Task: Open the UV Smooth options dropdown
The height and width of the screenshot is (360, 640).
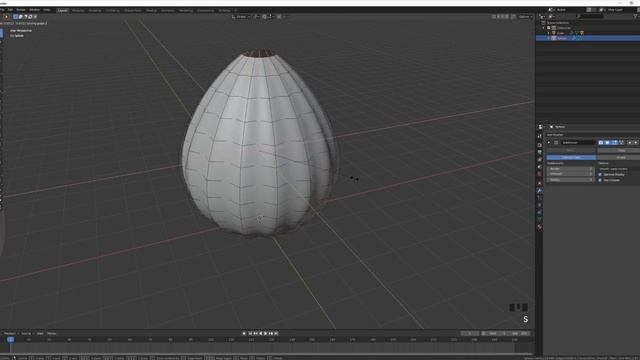Action: 619,169
